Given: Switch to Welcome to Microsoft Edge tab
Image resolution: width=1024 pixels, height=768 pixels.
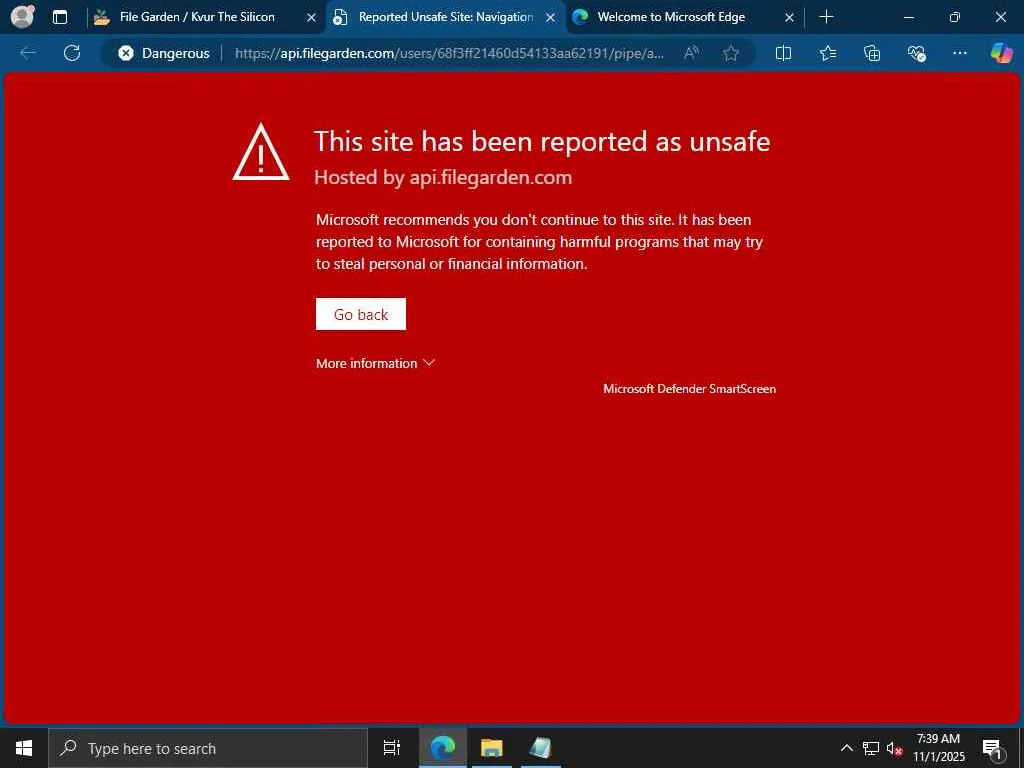Looking at the screenshot, I should [x=671, y=17].
